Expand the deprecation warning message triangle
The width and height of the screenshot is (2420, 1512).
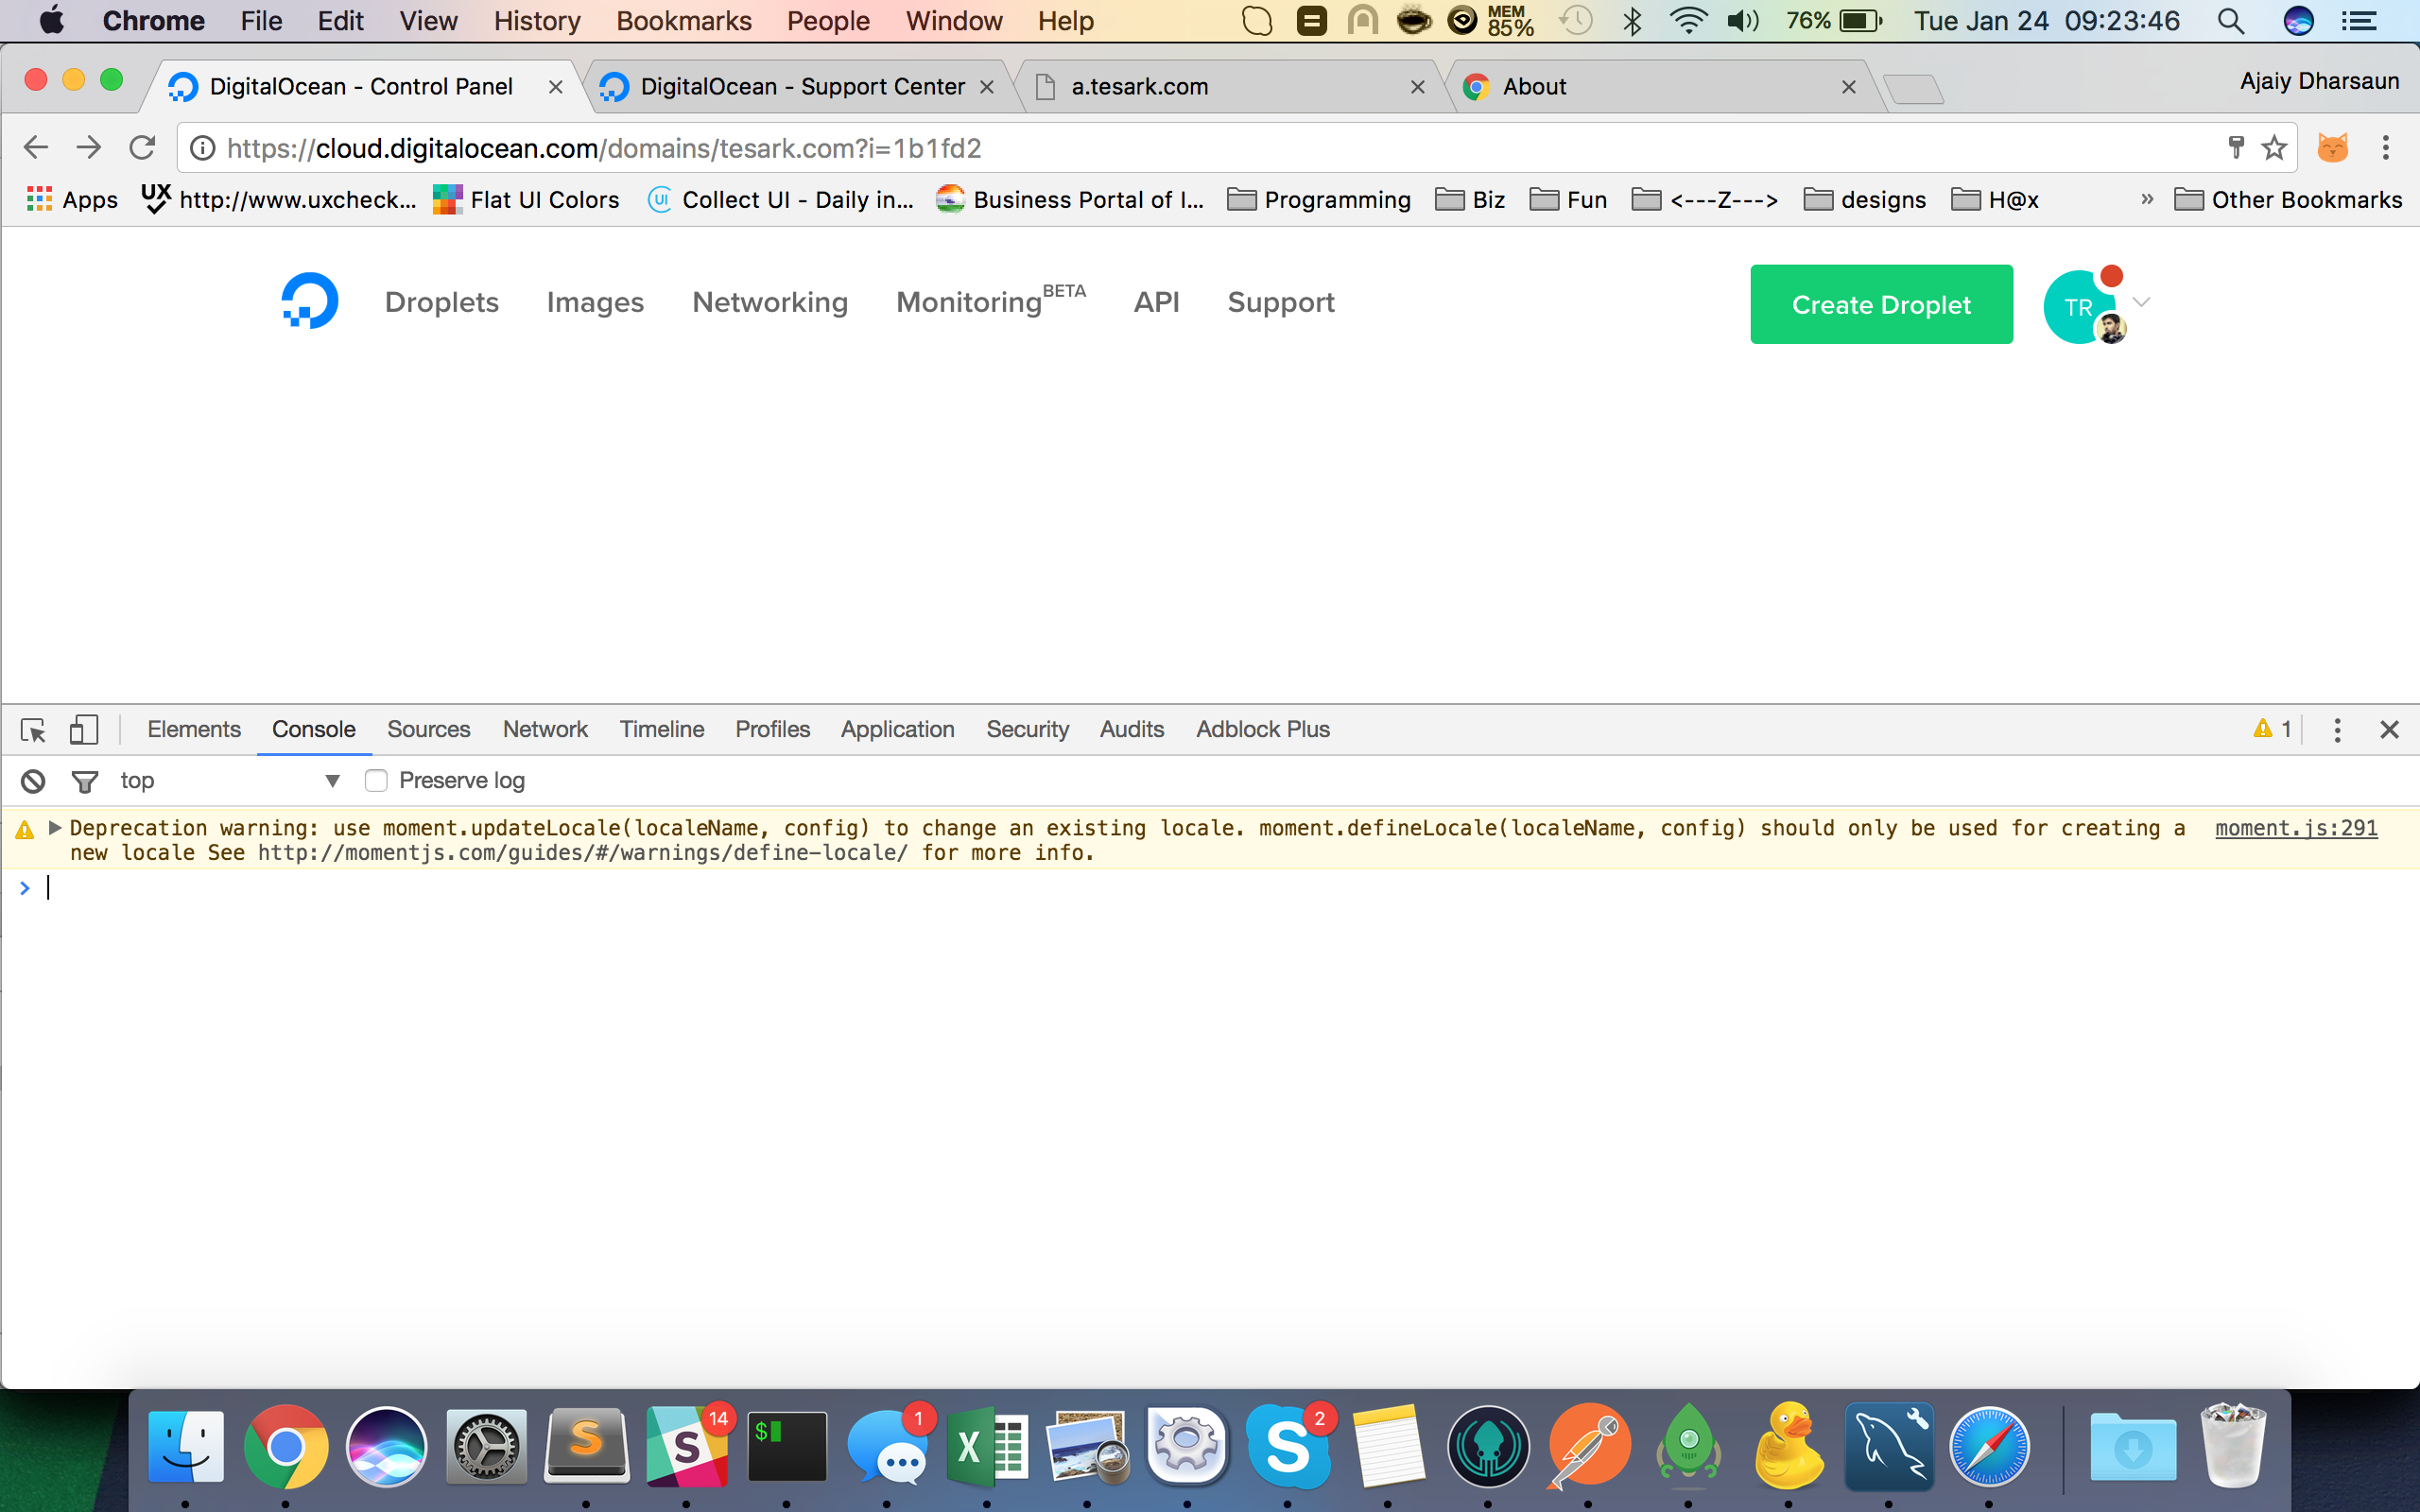[55, 828]
